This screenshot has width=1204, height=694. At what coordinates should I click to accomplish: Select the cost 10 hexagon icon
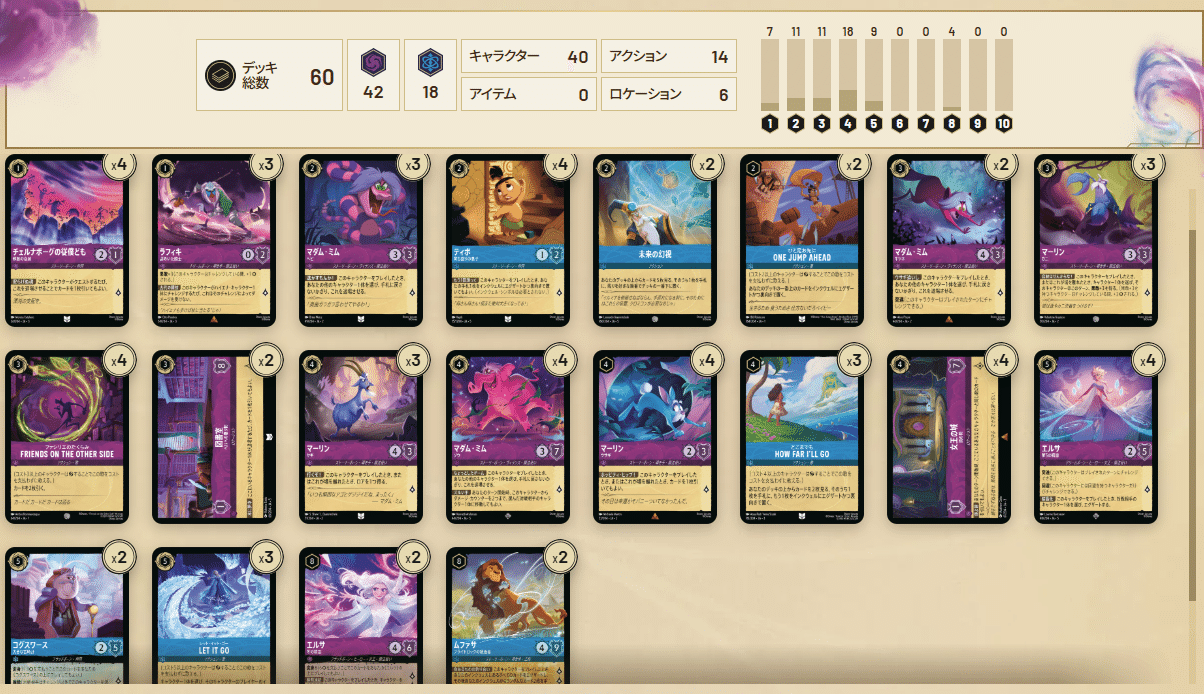coord(1004,124)
